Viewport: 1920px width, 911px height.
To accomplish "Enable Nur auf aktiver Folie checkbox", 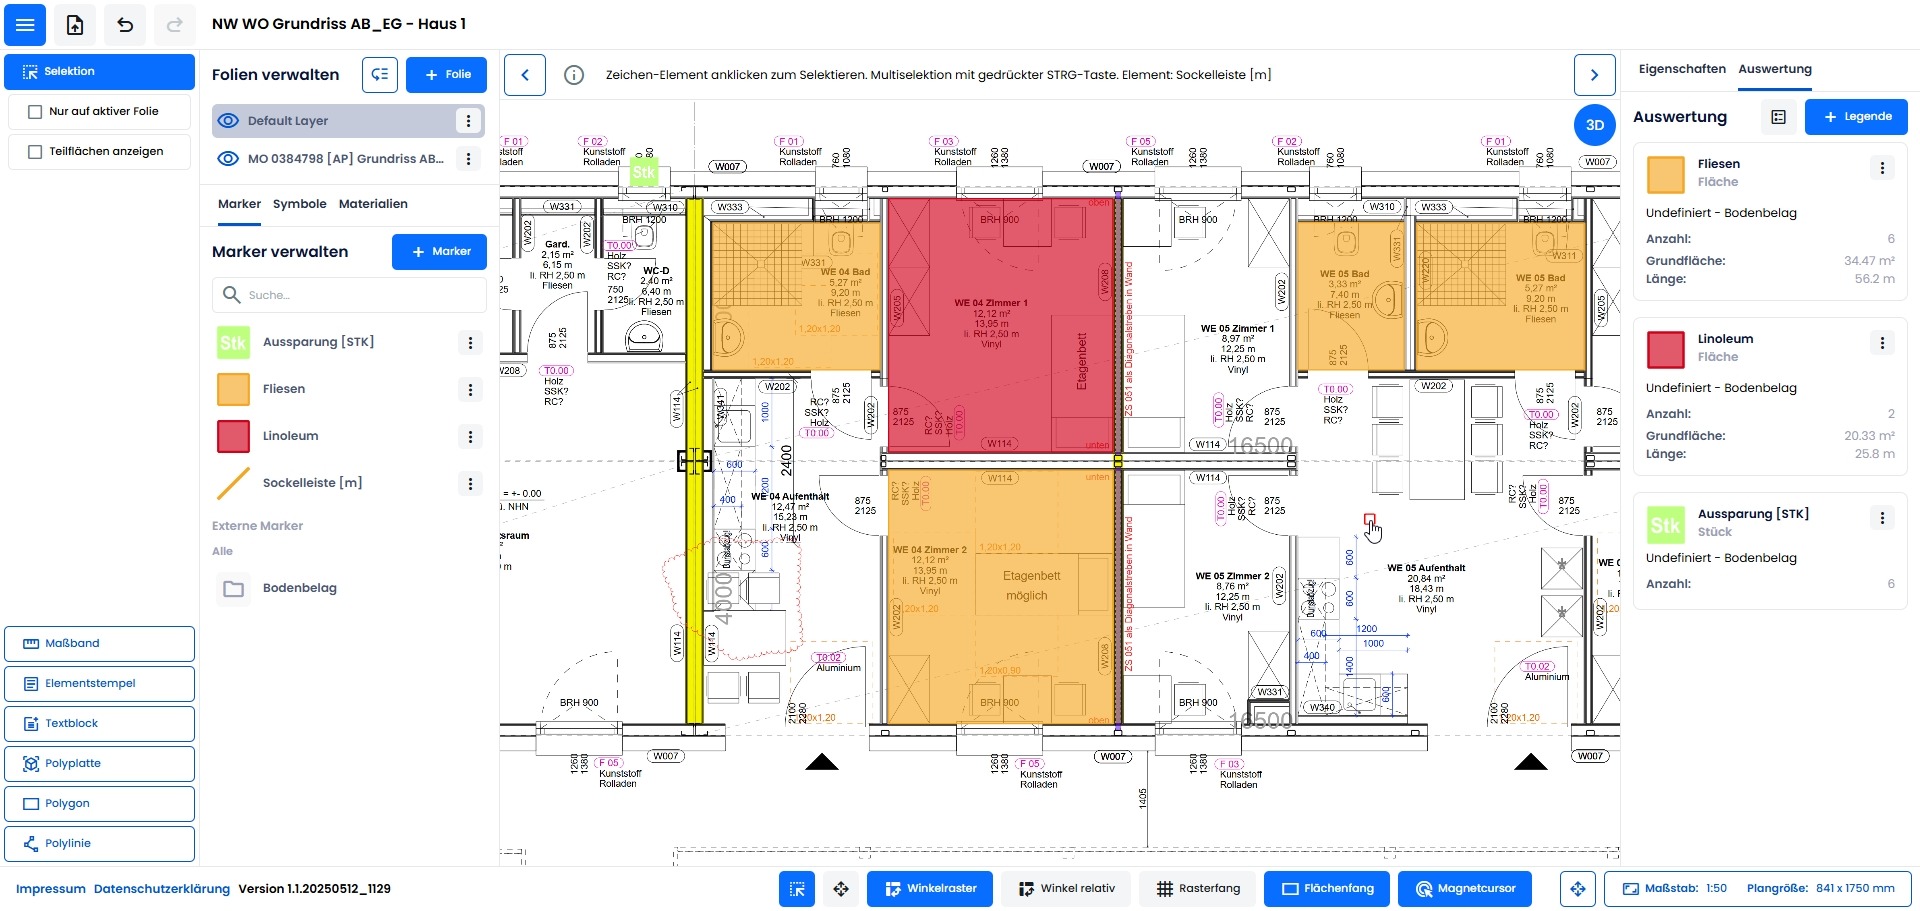I will [35, 112].
